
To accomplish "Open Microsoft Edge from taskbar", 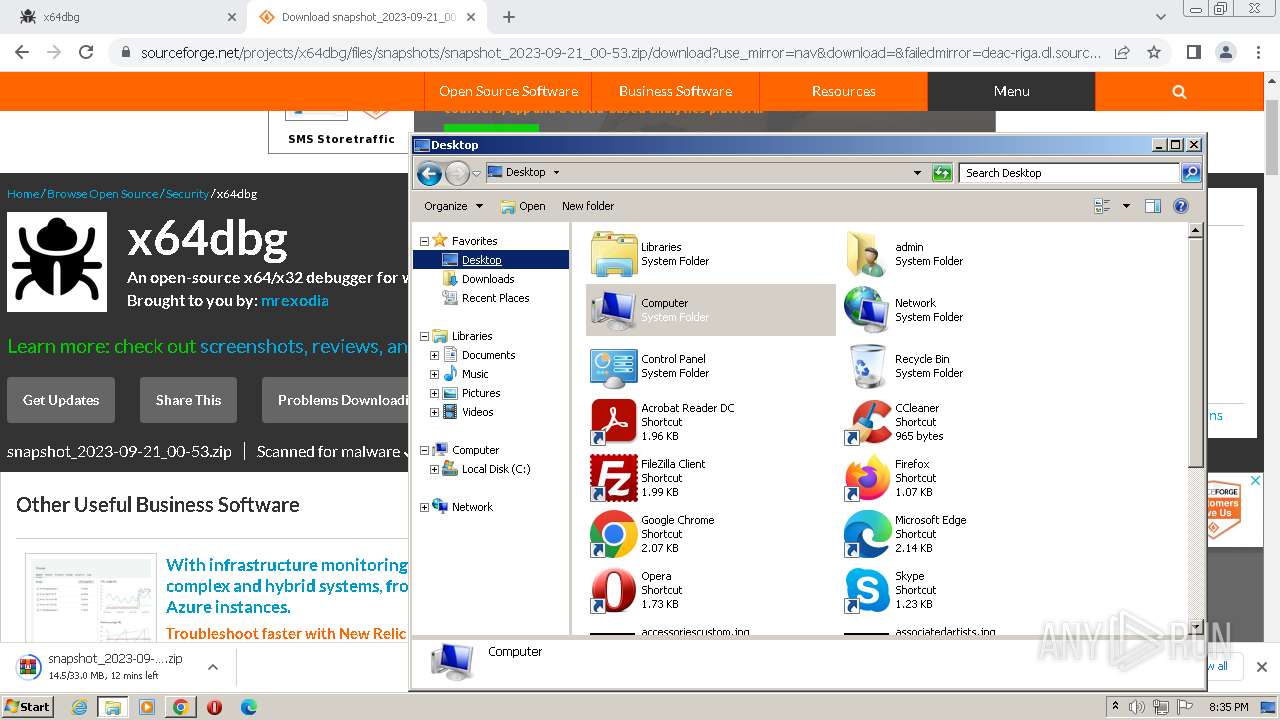I will 248,707.
